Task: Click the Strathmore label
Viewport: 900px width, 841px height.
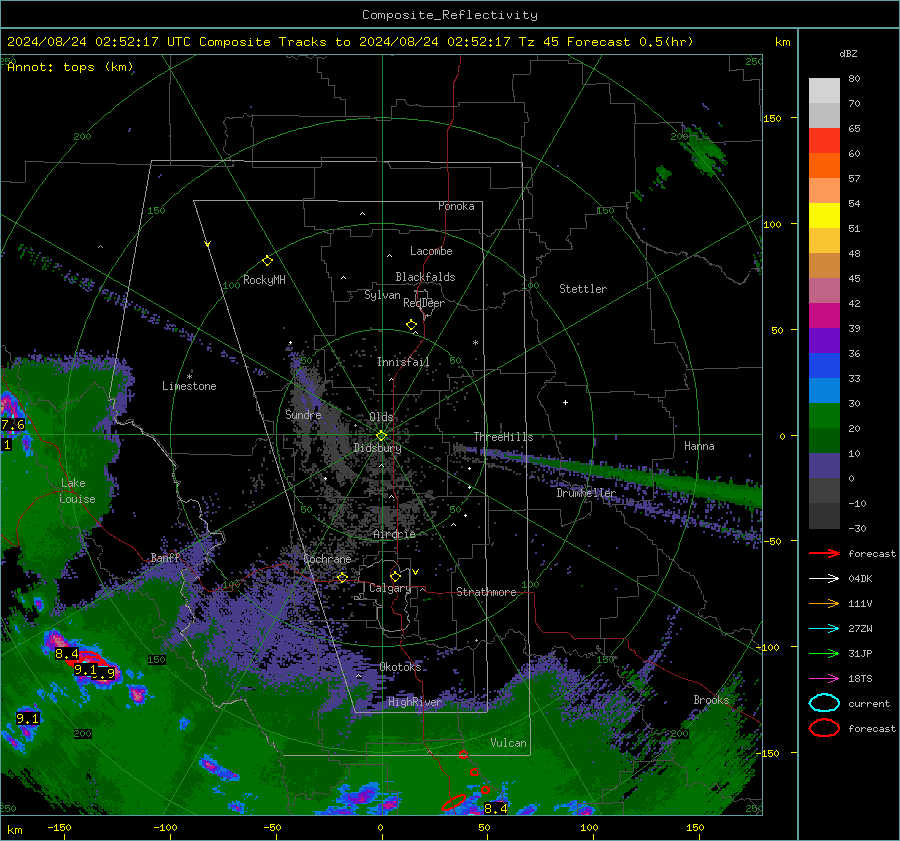Action: [486, 592]
